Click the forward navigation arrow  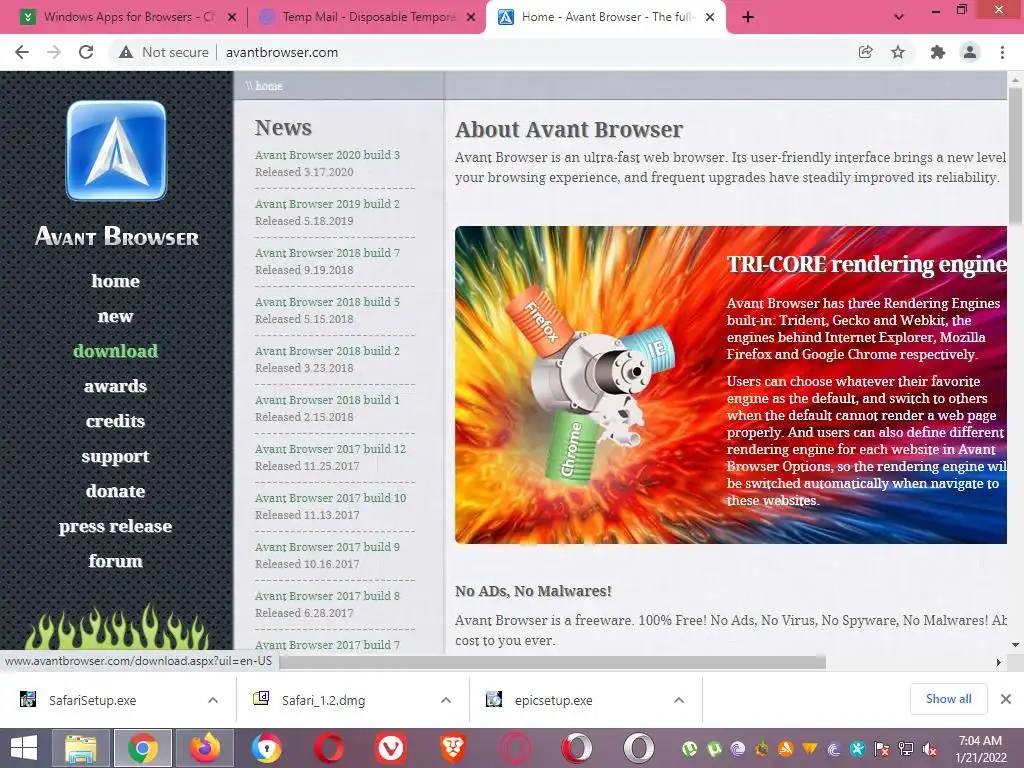click(x=54, y=52)
